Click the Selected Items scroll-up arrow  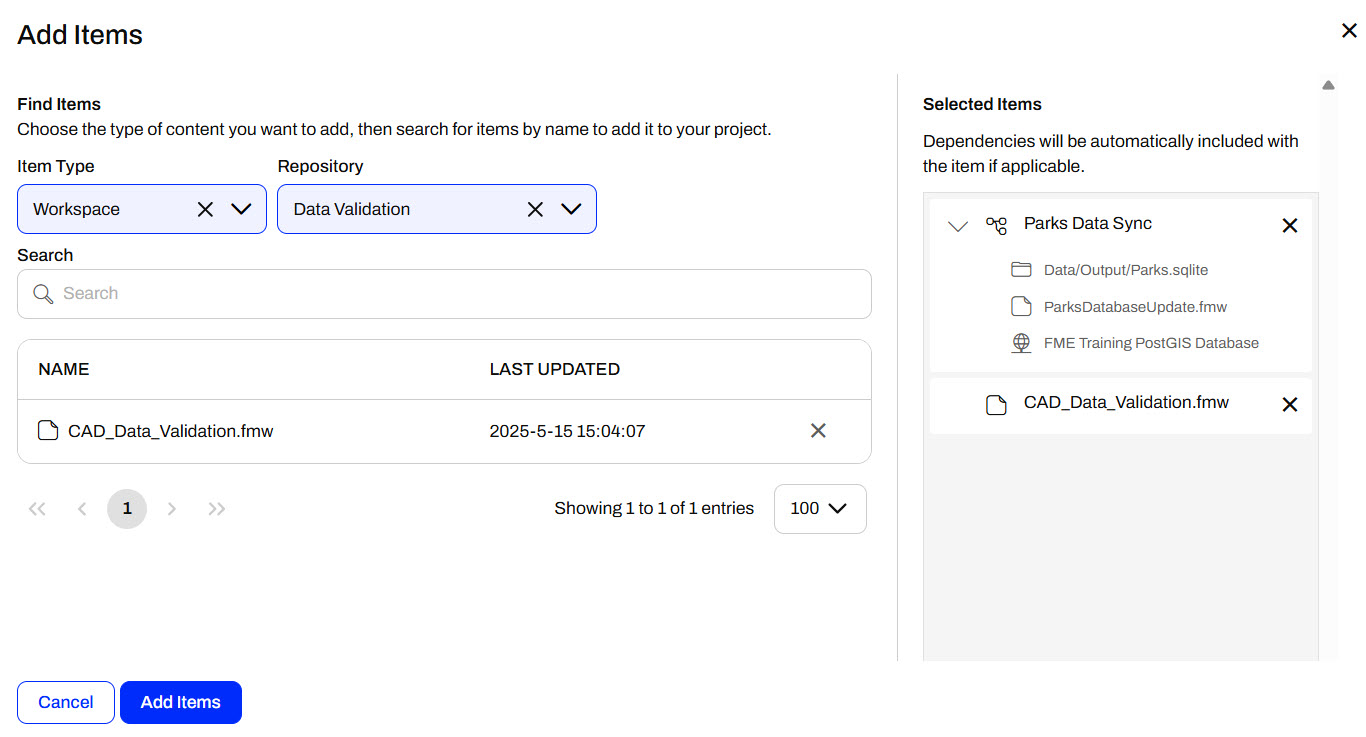tap(1328, 86)
